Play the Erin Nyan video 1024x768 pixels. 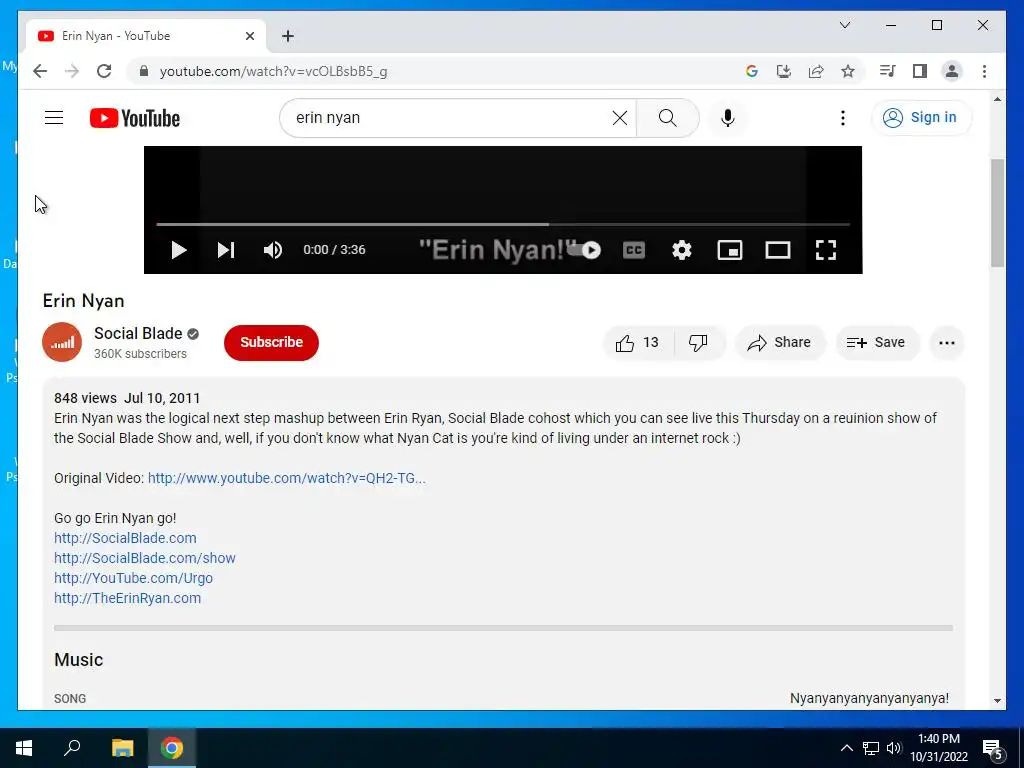178,249
